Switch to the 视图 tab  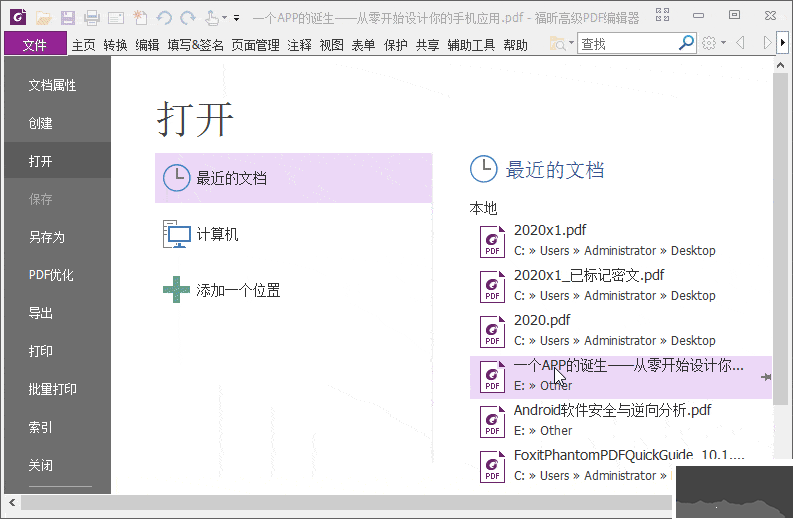pos(332,45)
